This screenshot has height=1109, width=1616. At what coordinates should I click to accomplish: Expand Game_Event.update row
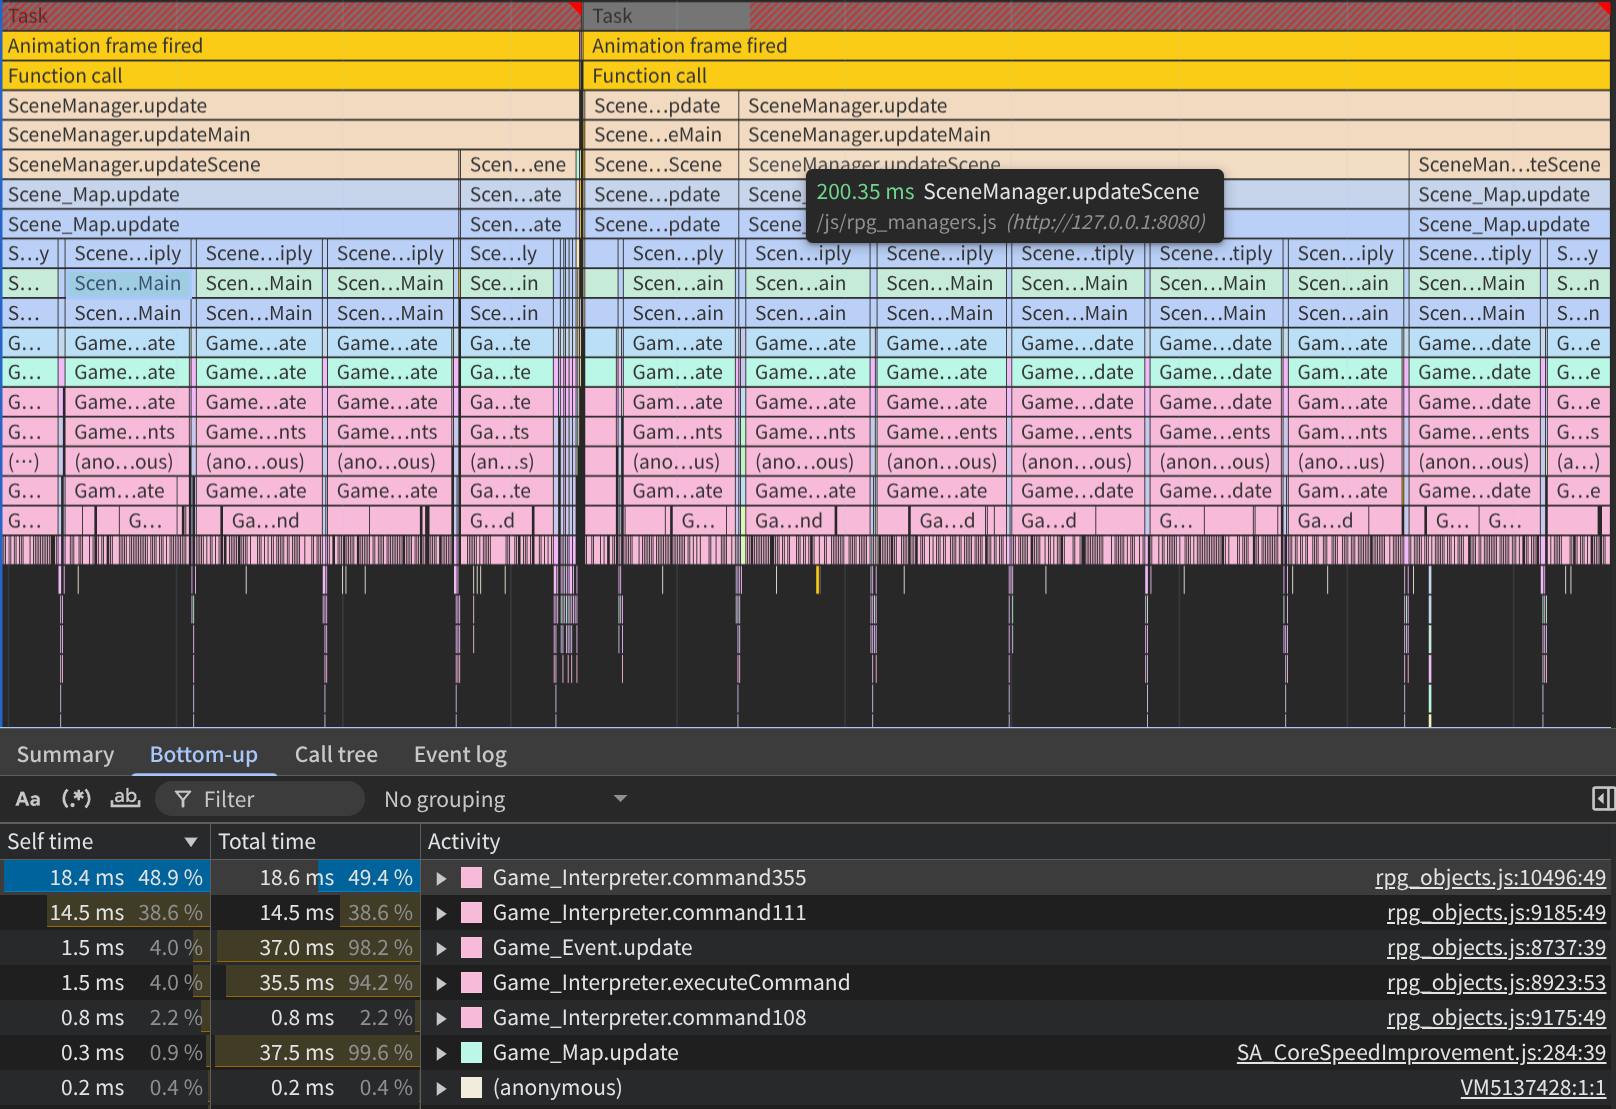tap(441, 948)
